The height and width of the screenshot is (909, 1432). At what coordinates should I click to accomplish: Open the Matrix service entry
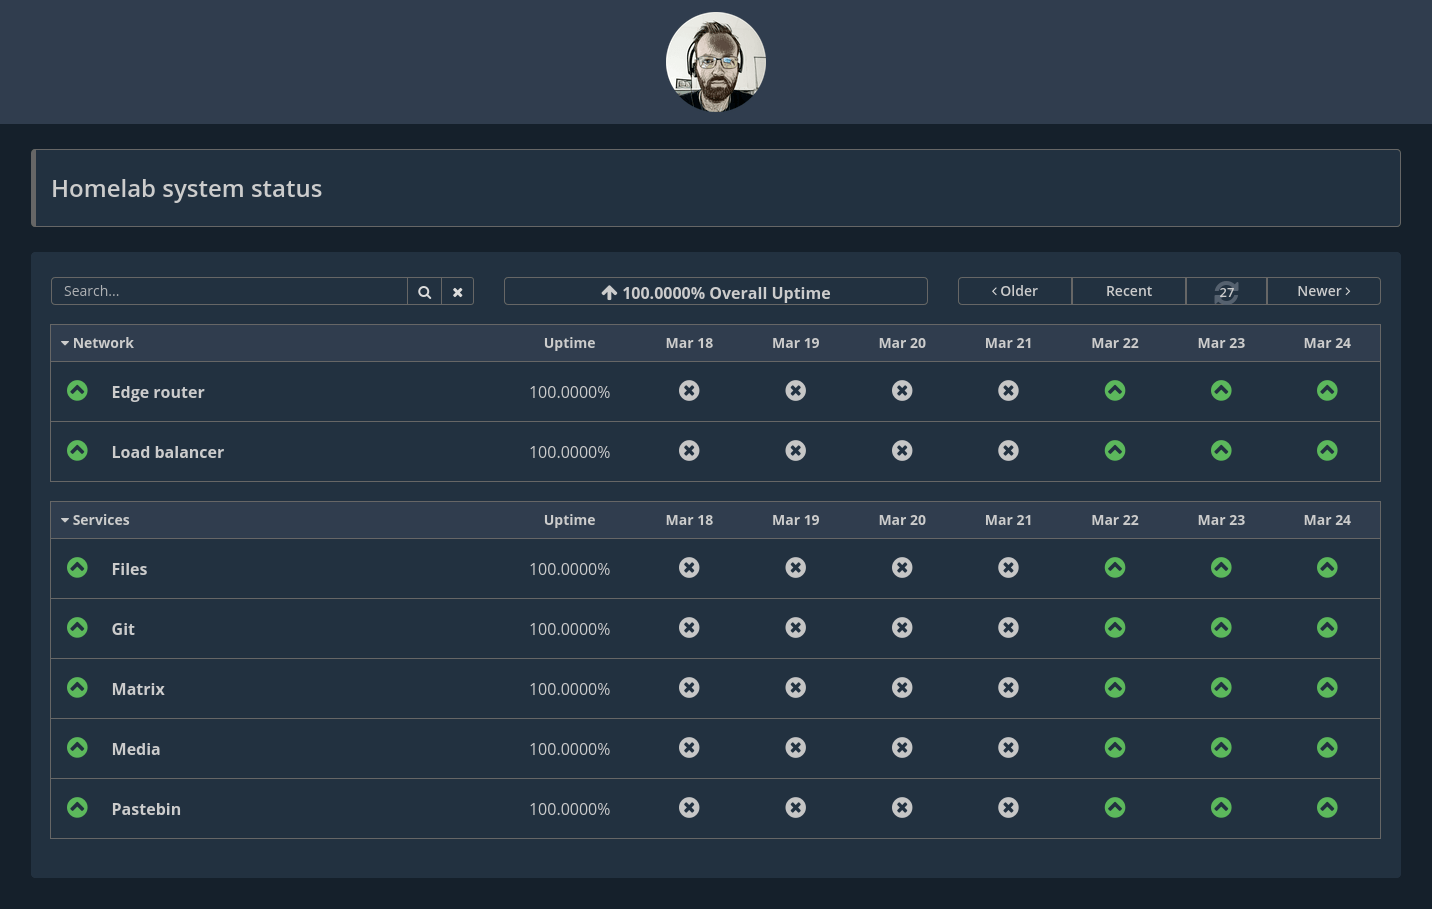tap(138, 689)
